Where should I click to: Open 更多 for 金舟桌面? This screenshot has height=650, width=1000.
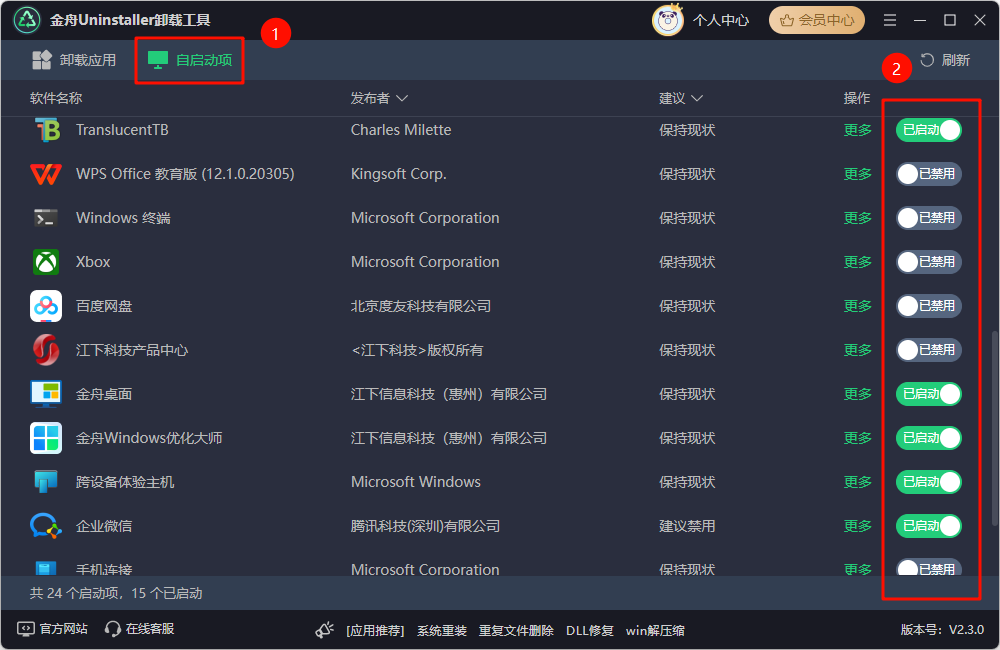tap(858, 394)
